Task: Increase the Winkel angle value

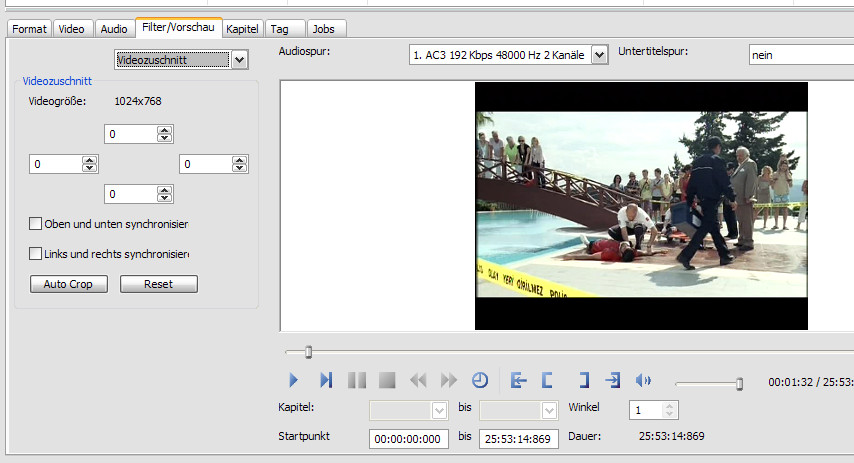Action: tap(669, 406)
